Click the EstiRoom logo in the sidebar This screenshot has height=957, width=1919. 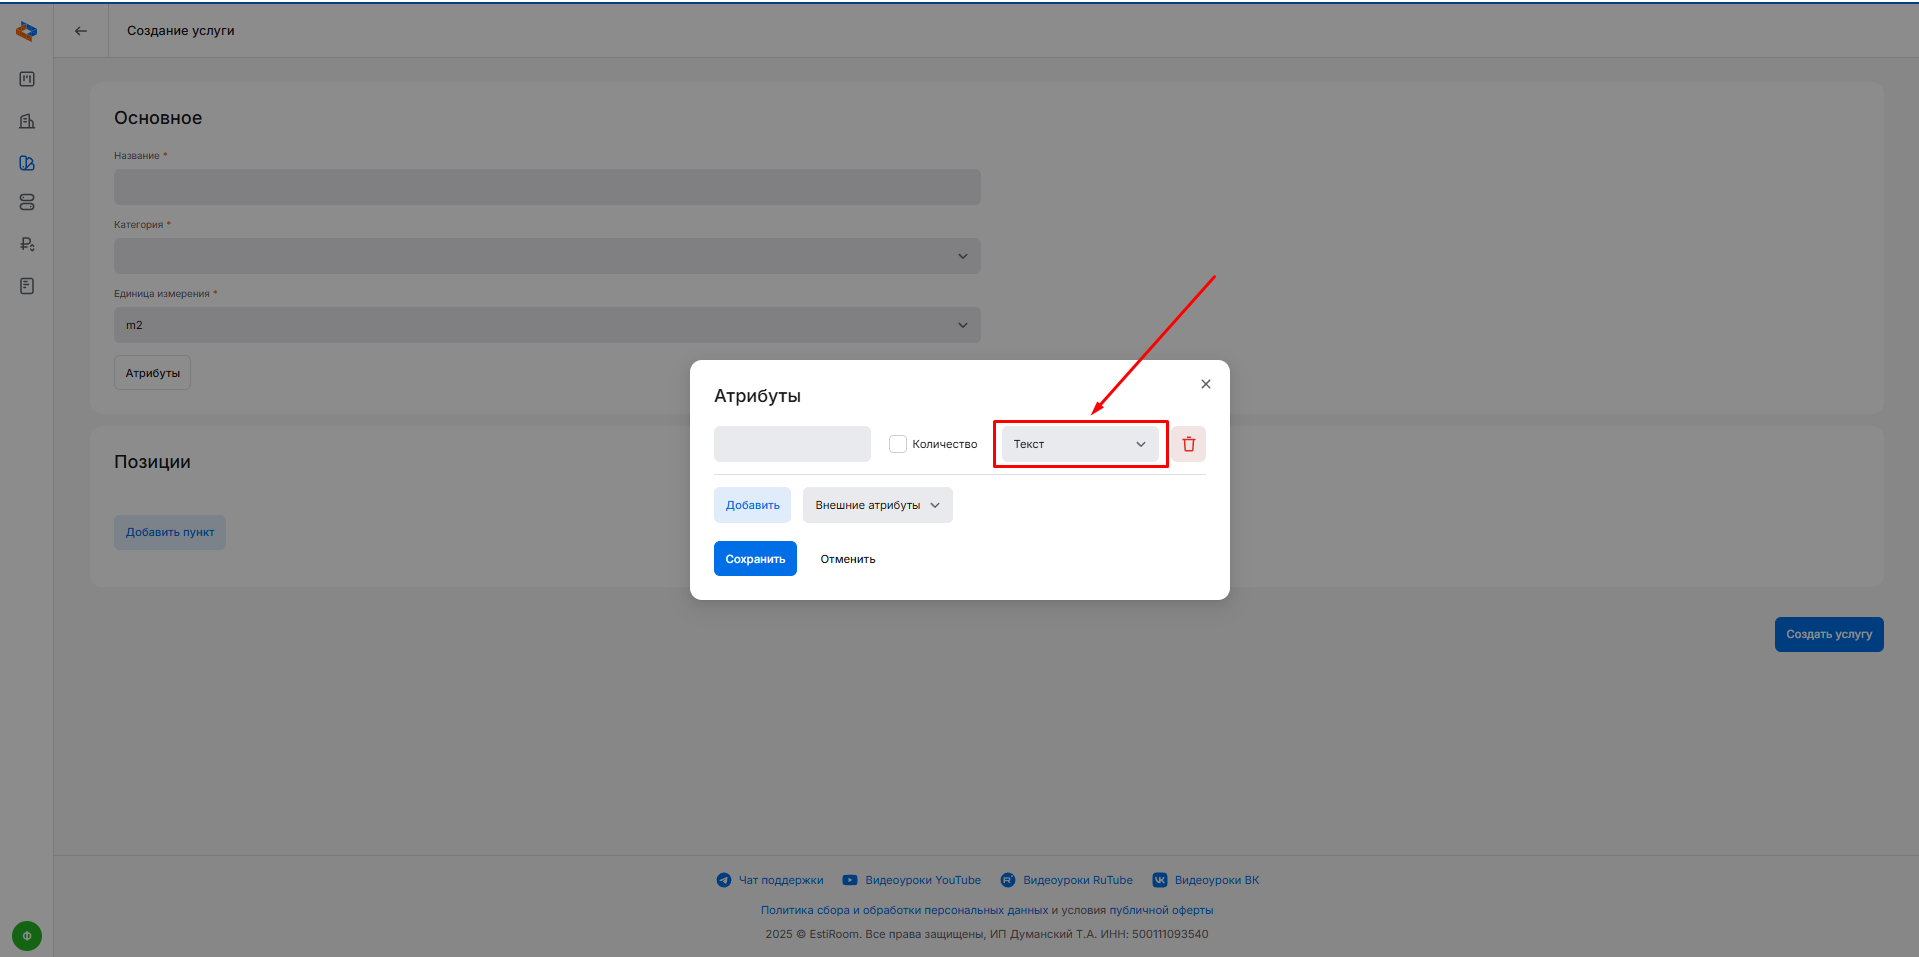click(27, 32)
